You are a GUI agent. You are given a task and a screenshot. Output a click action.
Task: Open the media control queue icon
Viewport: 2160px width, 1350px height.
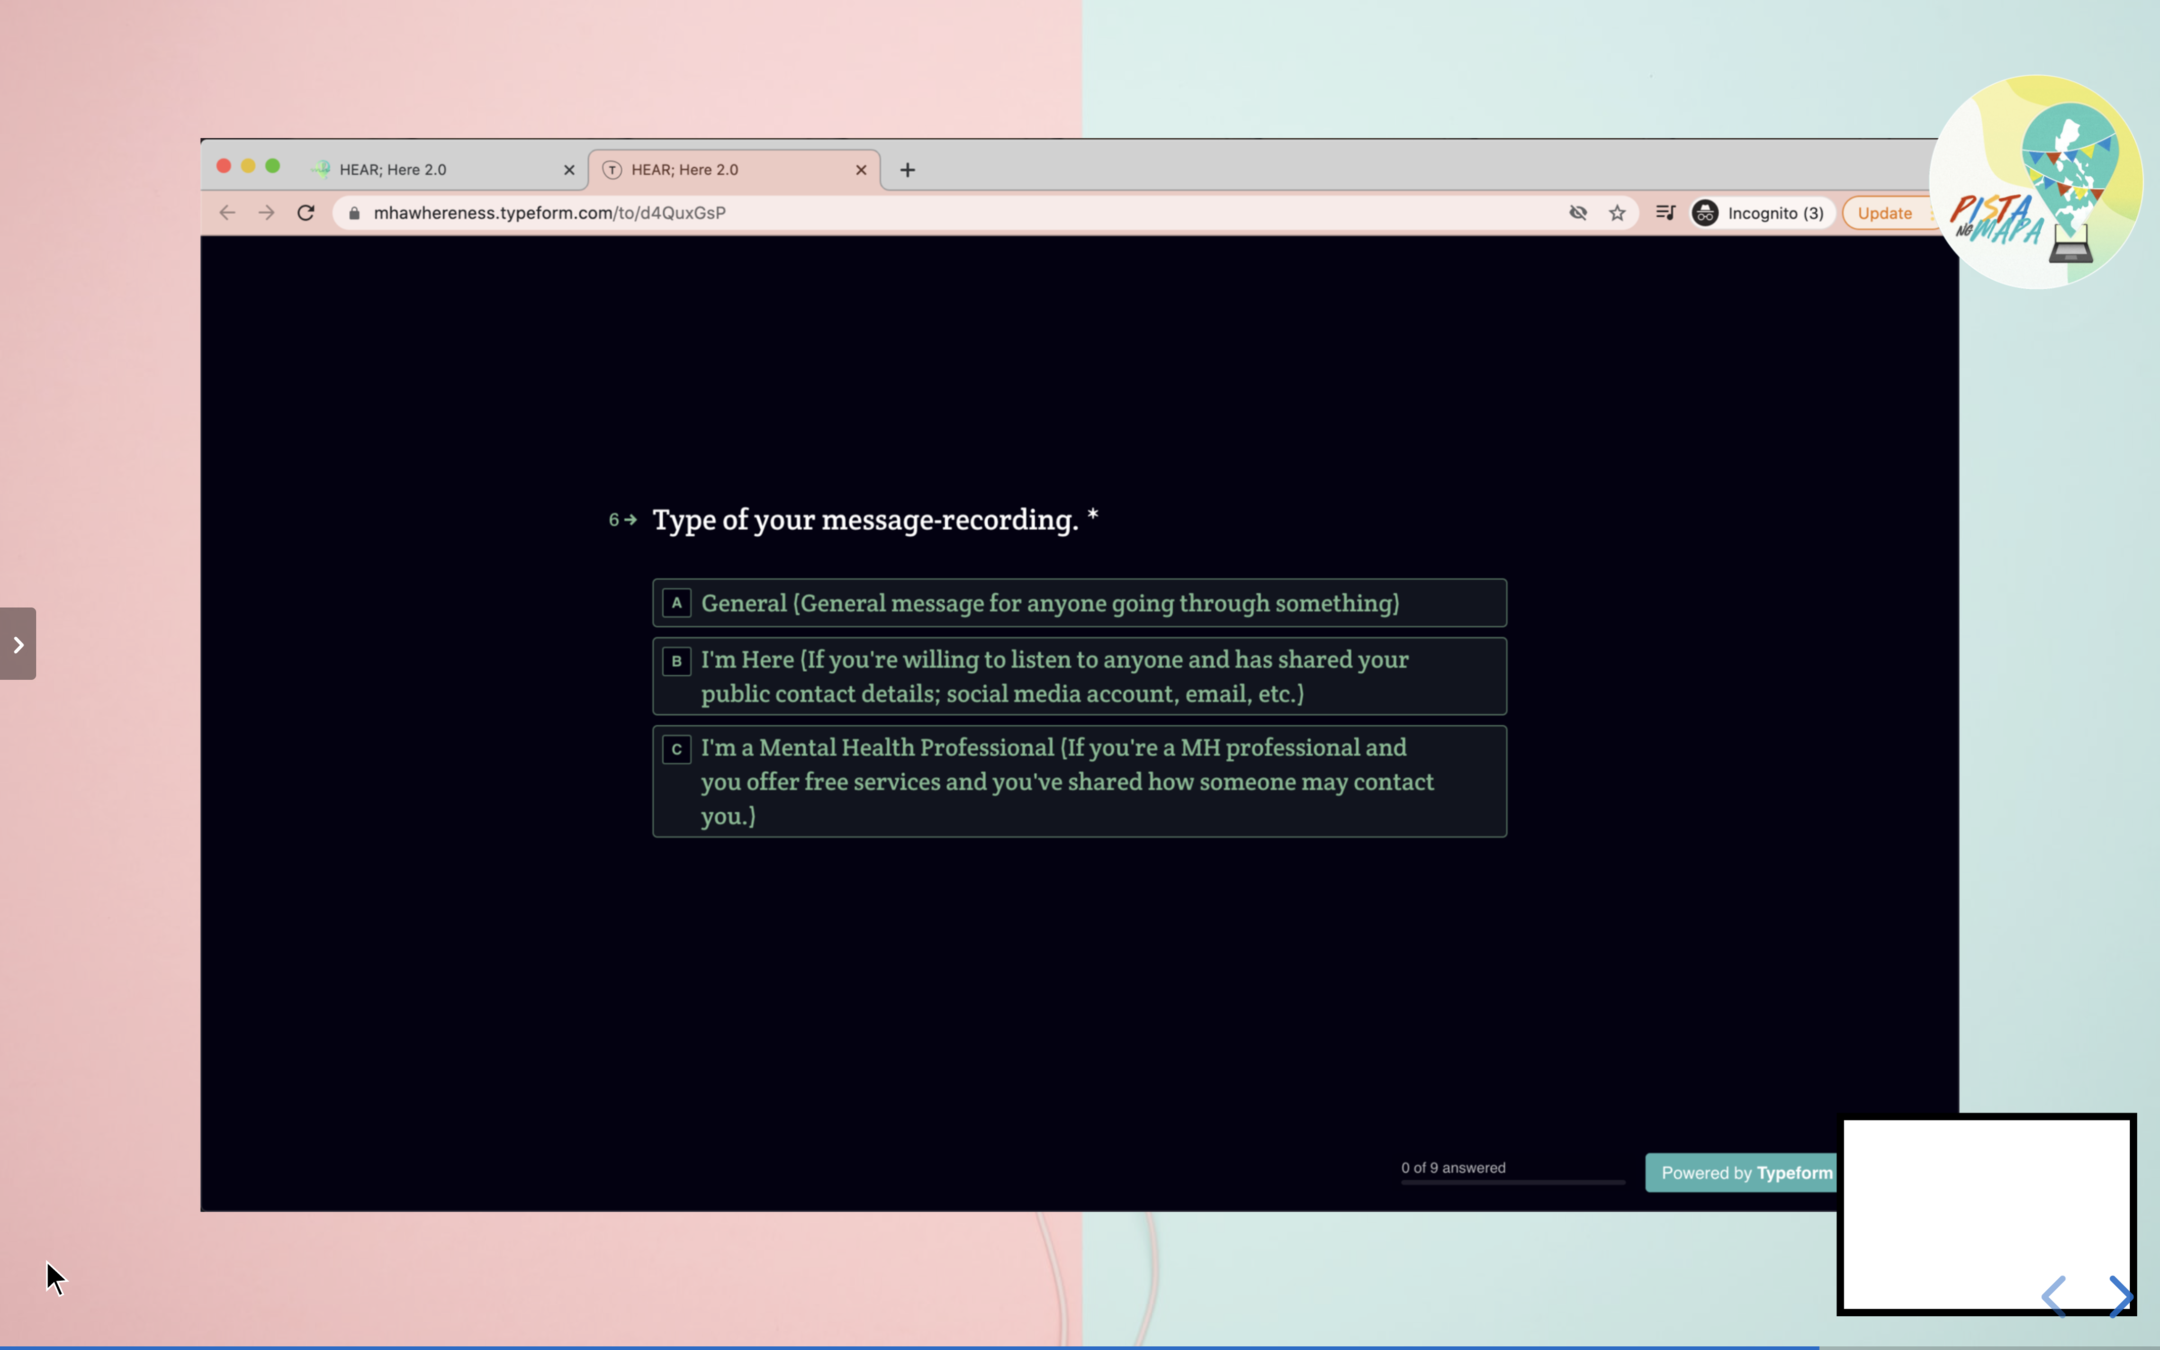click(1665, 213)
